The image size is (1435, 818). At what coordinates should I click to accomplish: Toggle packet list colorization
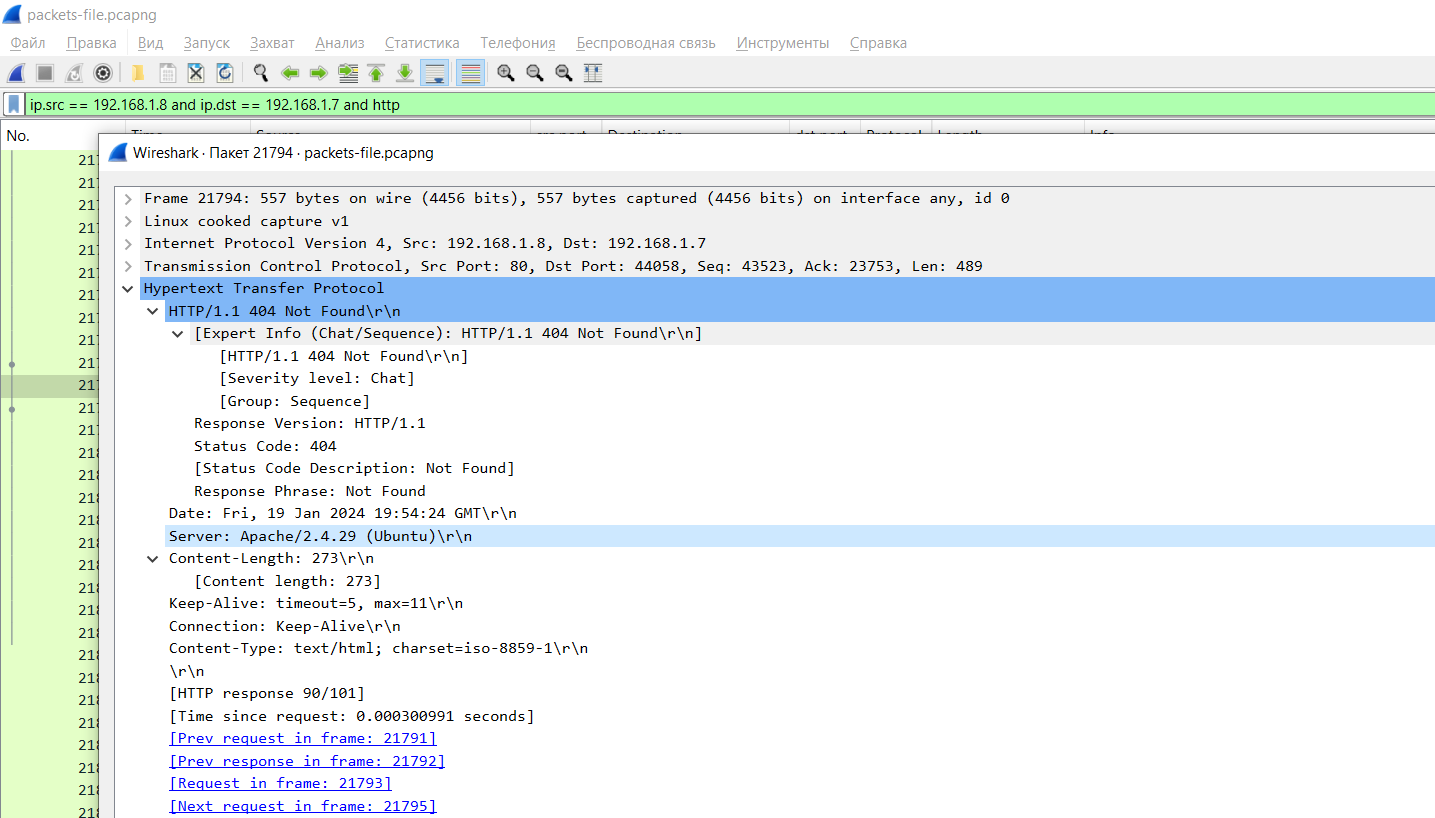[x=470, y=73]
